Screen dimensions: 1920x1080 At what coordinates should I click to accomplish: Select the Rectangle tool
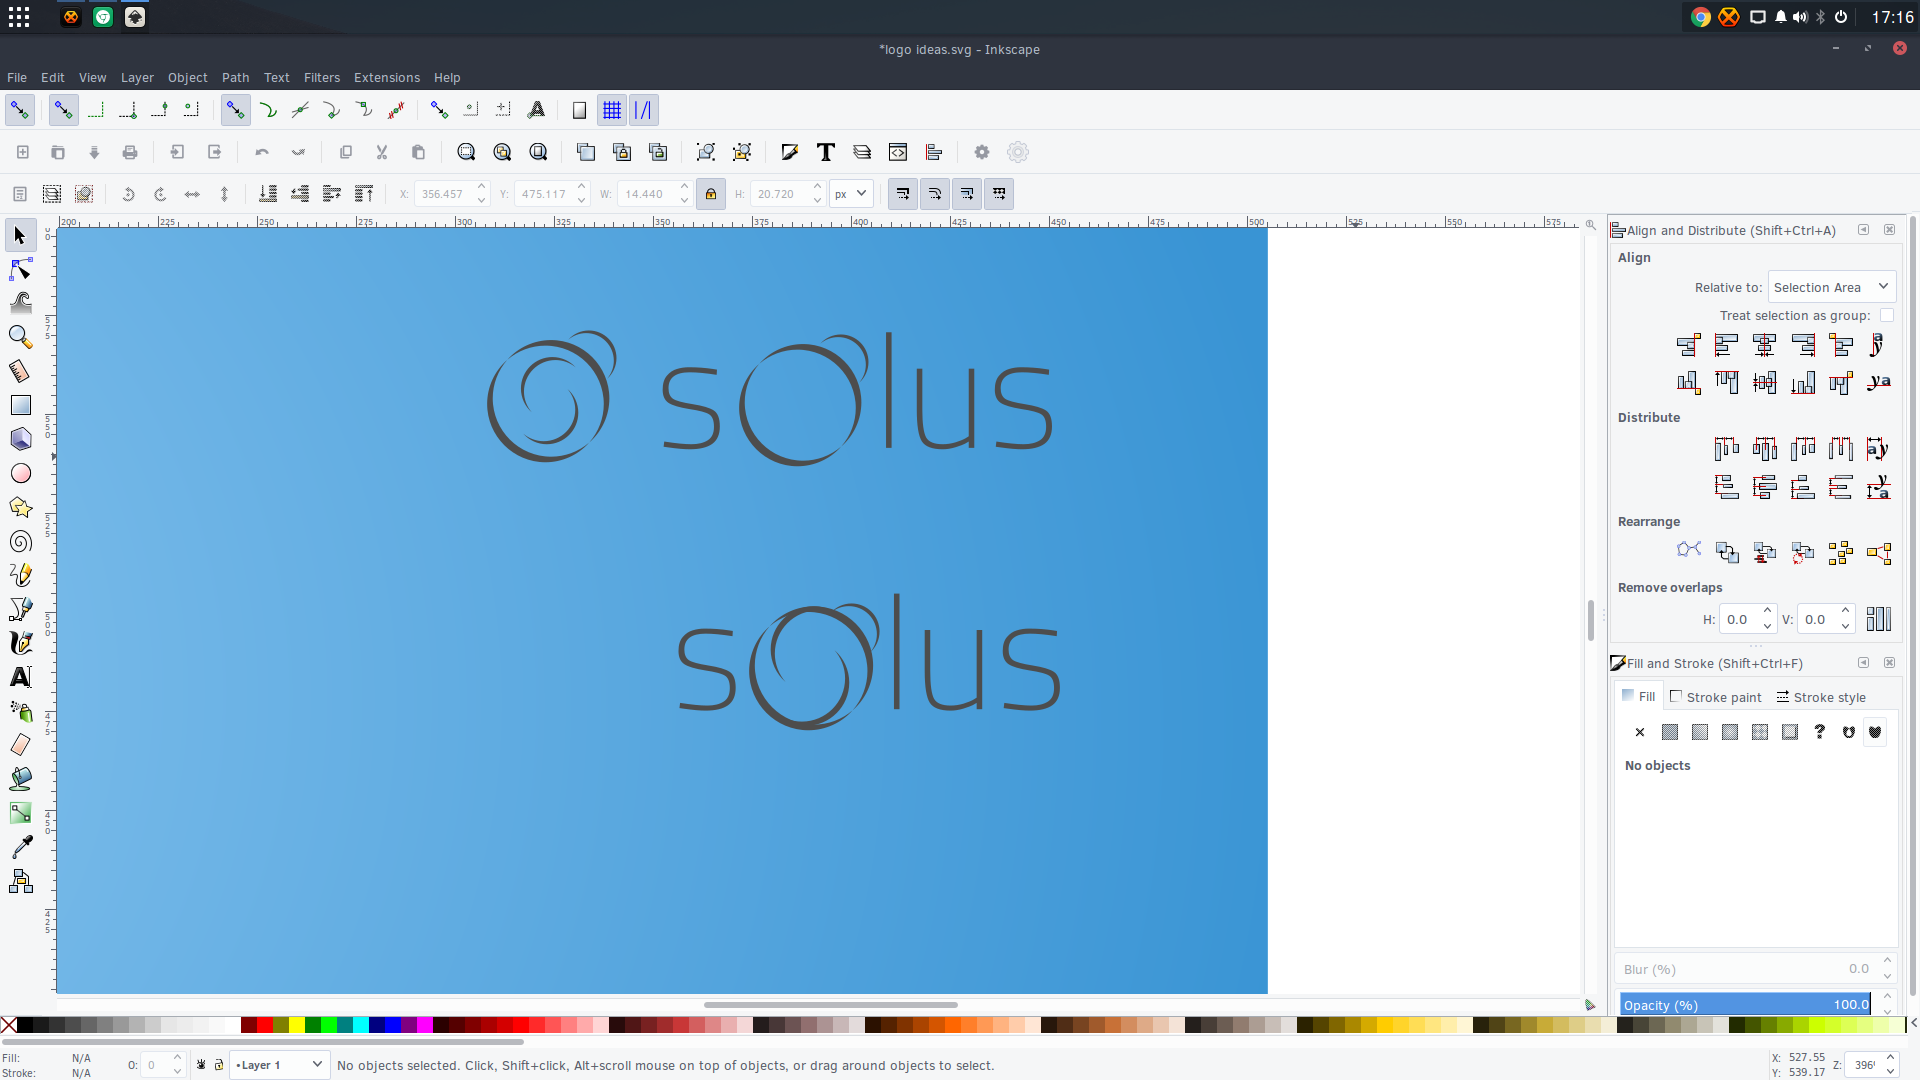[x=20, y=405]
